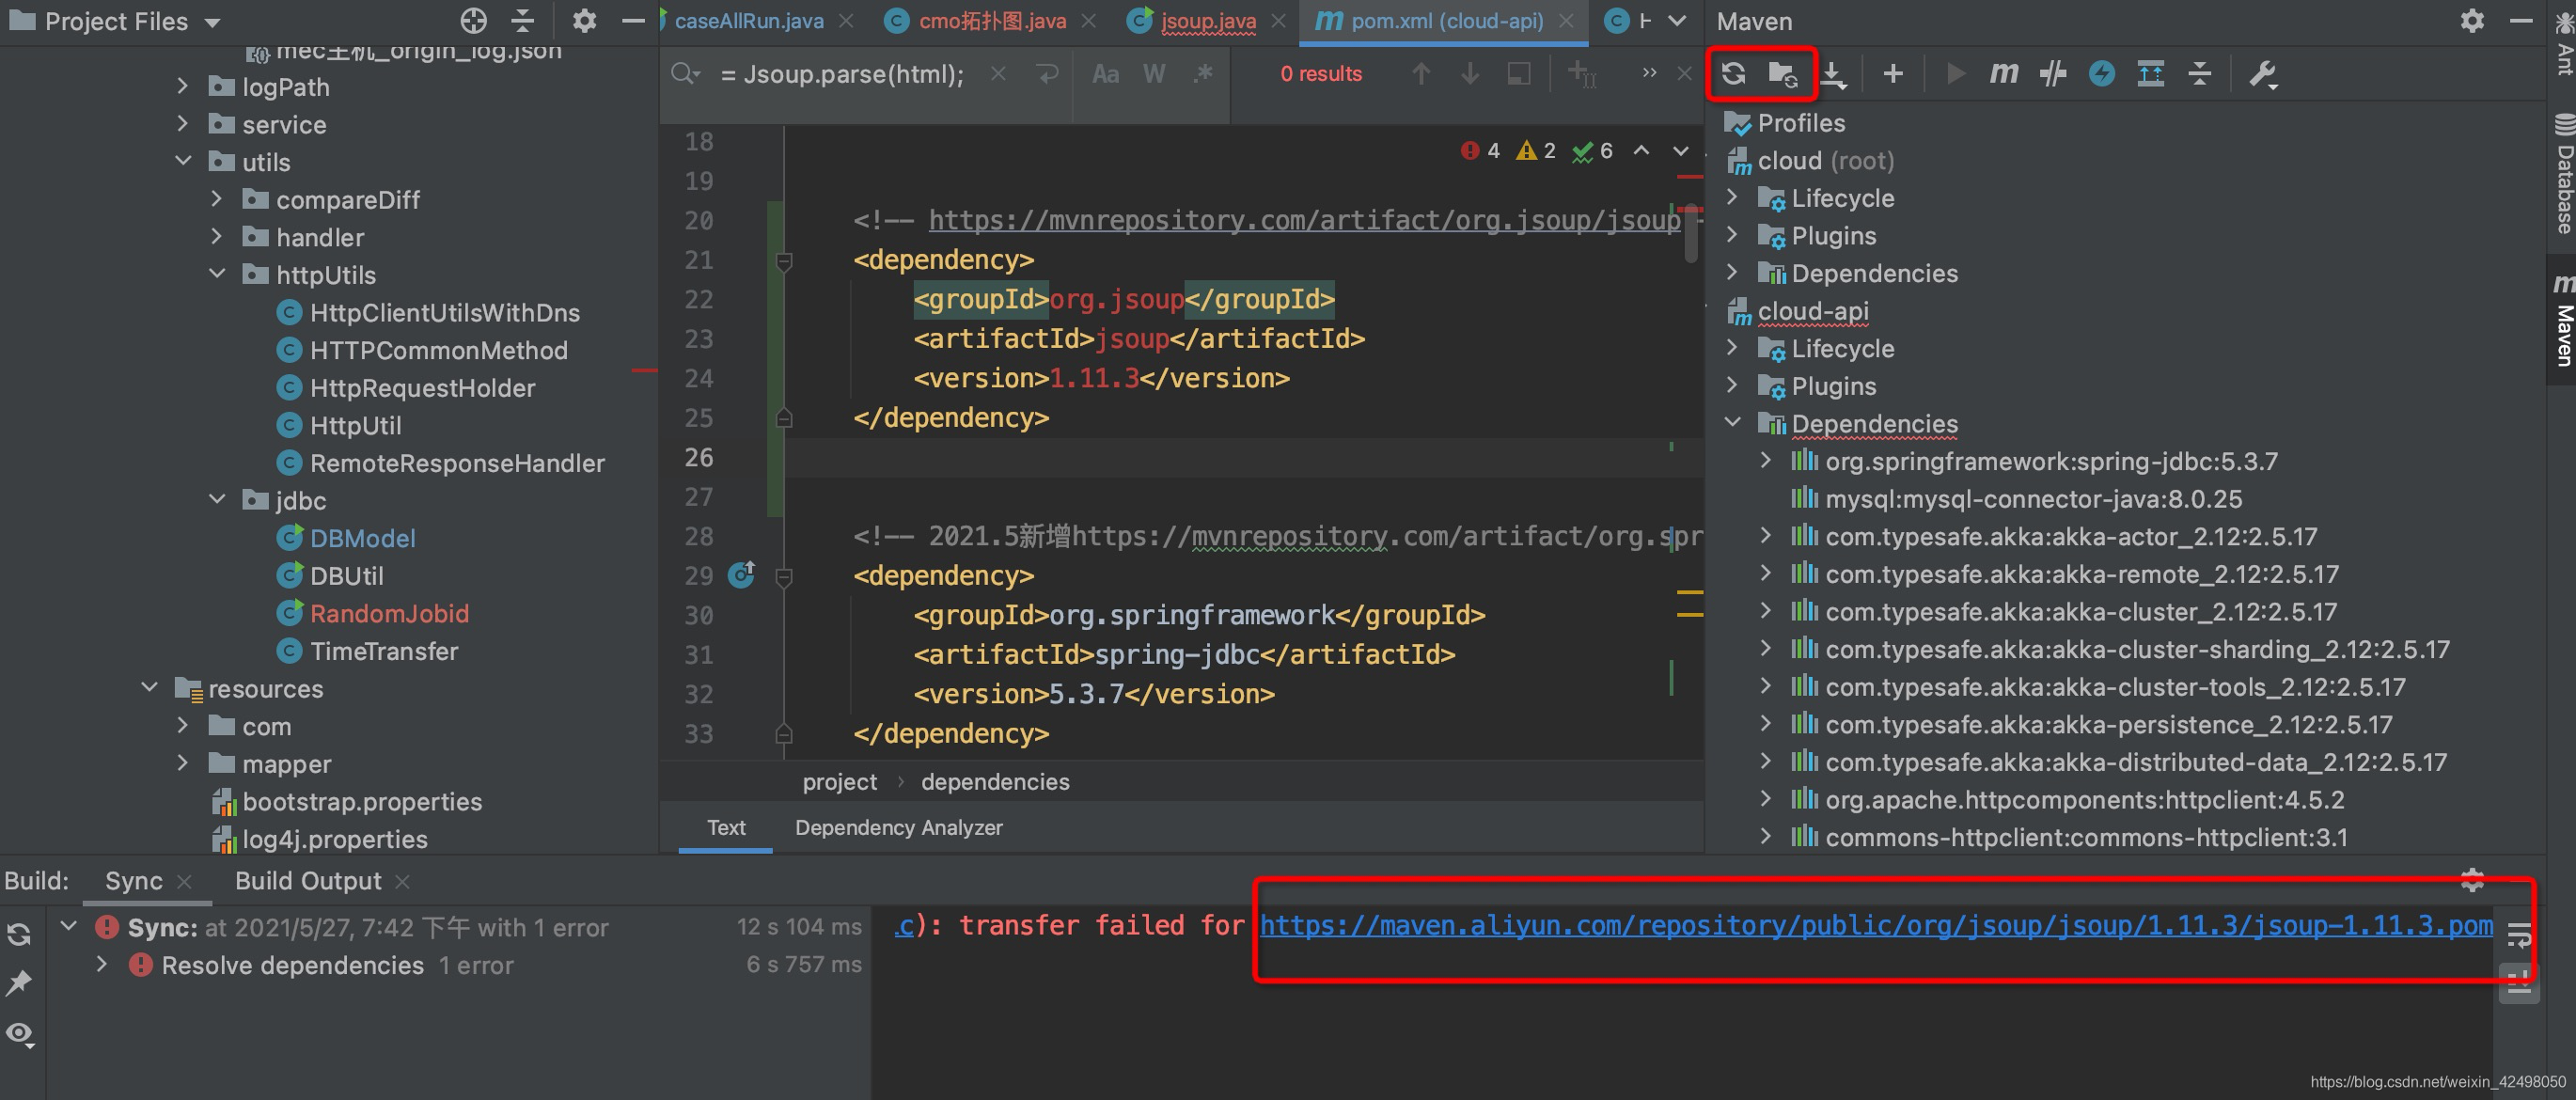Viewport: 2576px width, 1100px height.
Task: Collapse the cloud-api Dependencies node
Action: [1733, 423]
